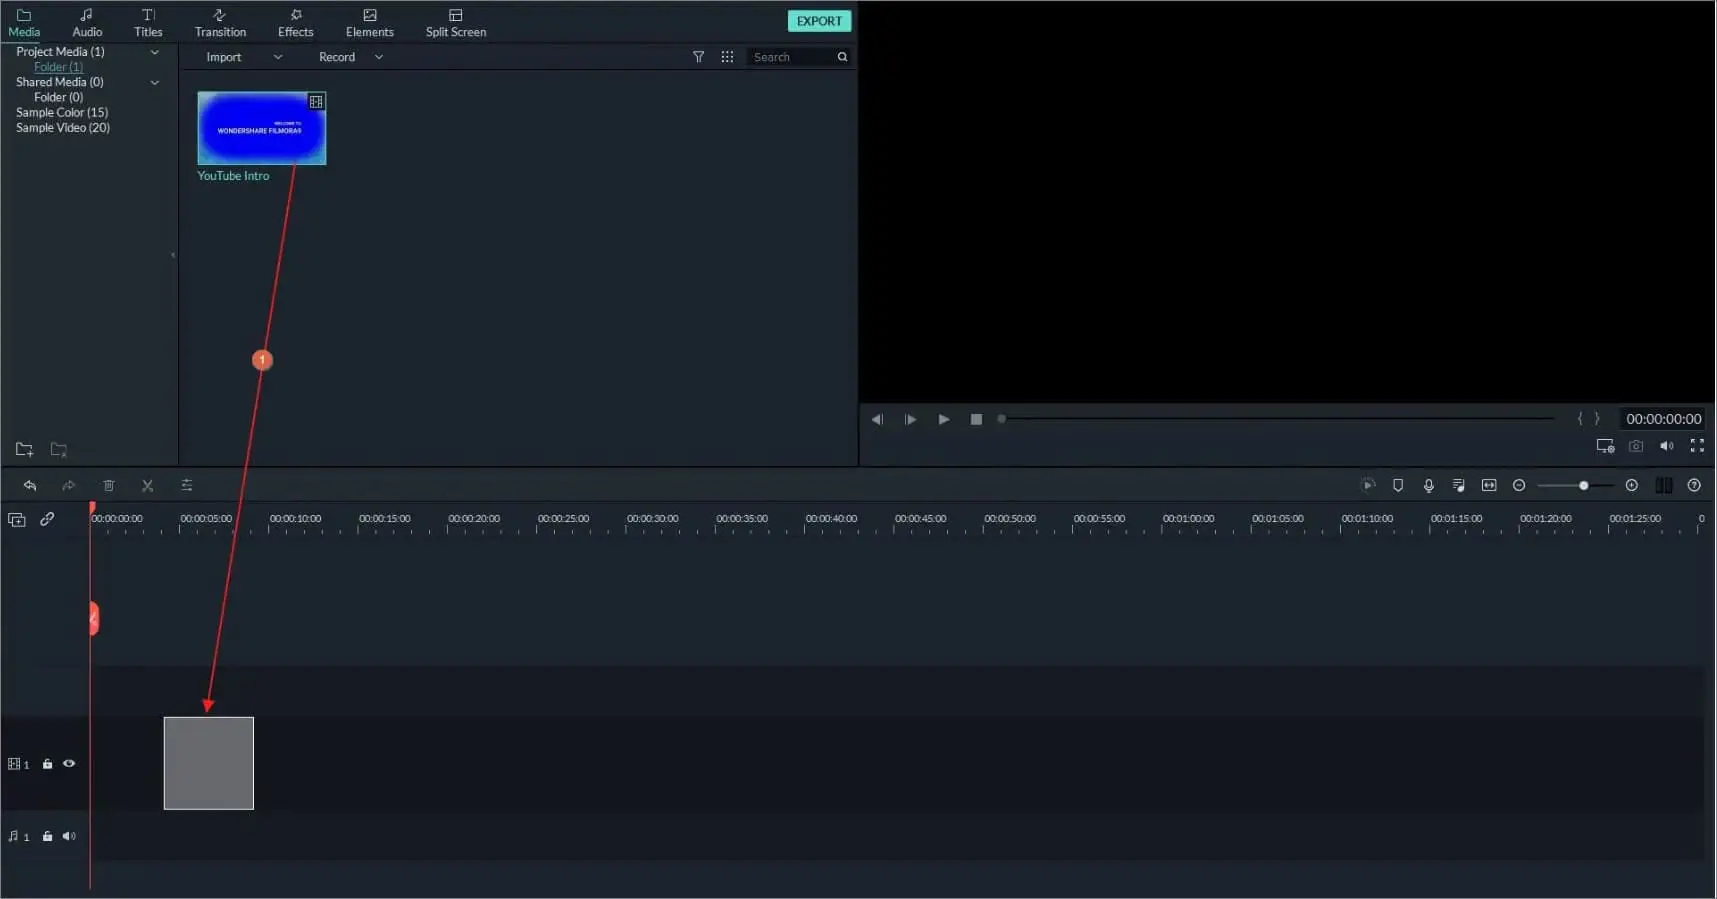The width and height of the screenshot is (1717, 899).
Task: Click the render preview icon
Action: [1368, 485]
